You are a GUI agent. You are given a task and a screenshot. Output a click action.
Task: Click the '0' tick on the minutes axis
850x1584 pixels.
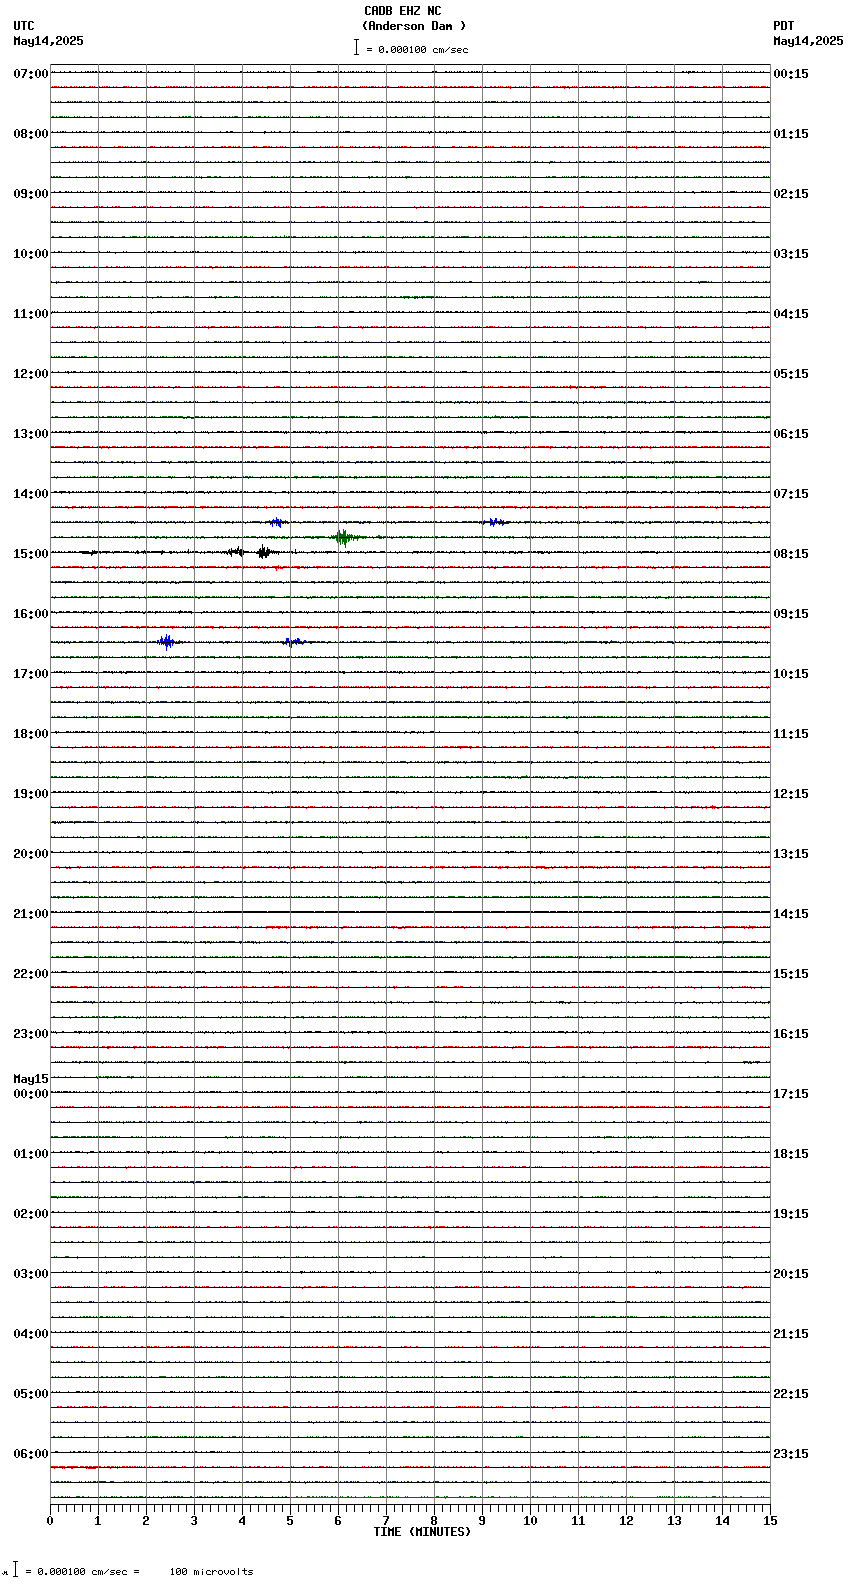coord(50,1521)
